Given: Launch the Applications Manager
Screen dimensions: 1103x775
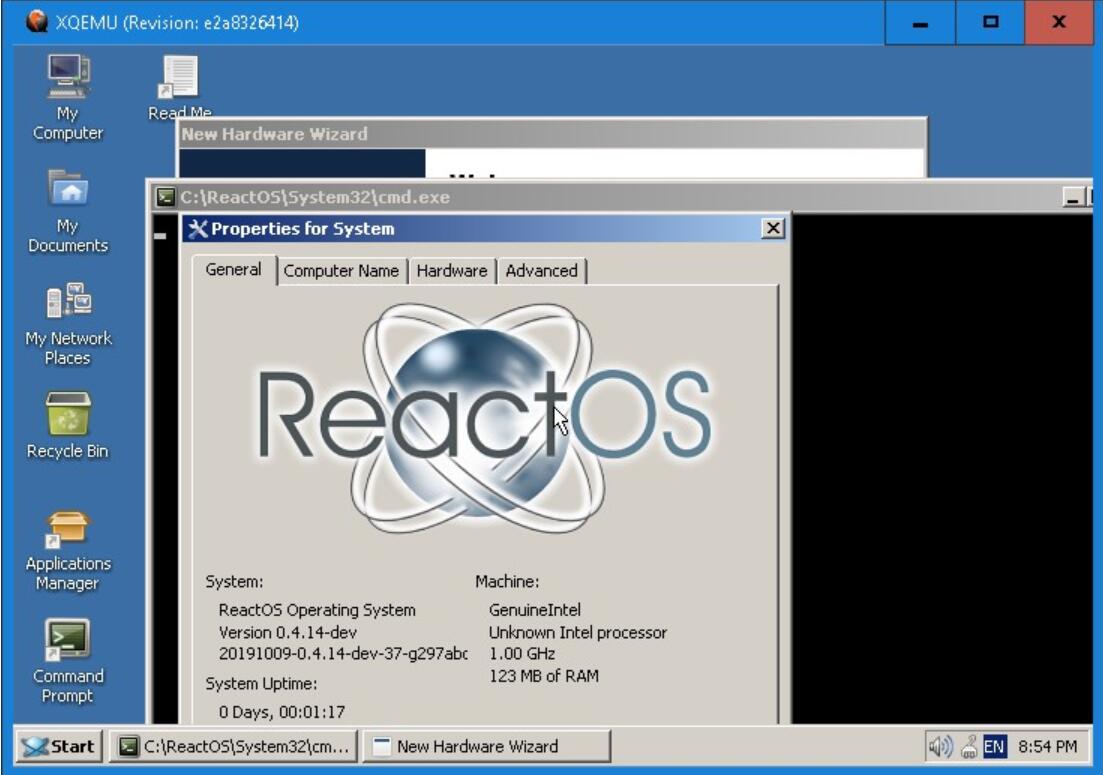Looking at the screenshot, I should point(67,527).
